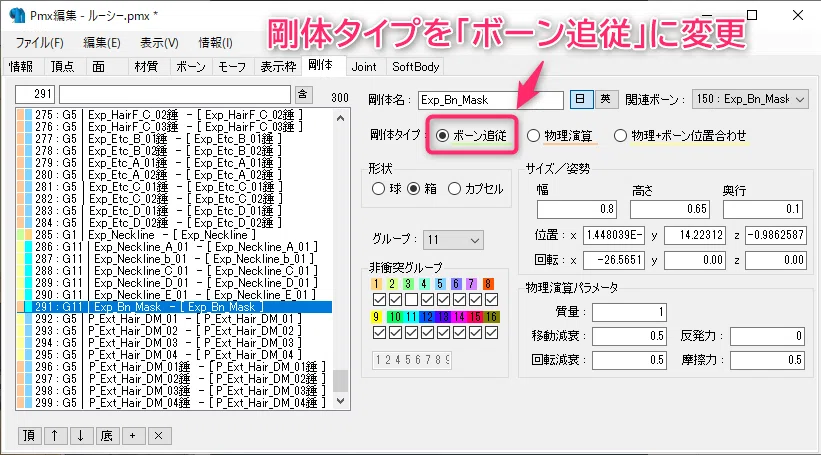
Task: Click the 幅 field showing 0.8
Action: point(576,209)
